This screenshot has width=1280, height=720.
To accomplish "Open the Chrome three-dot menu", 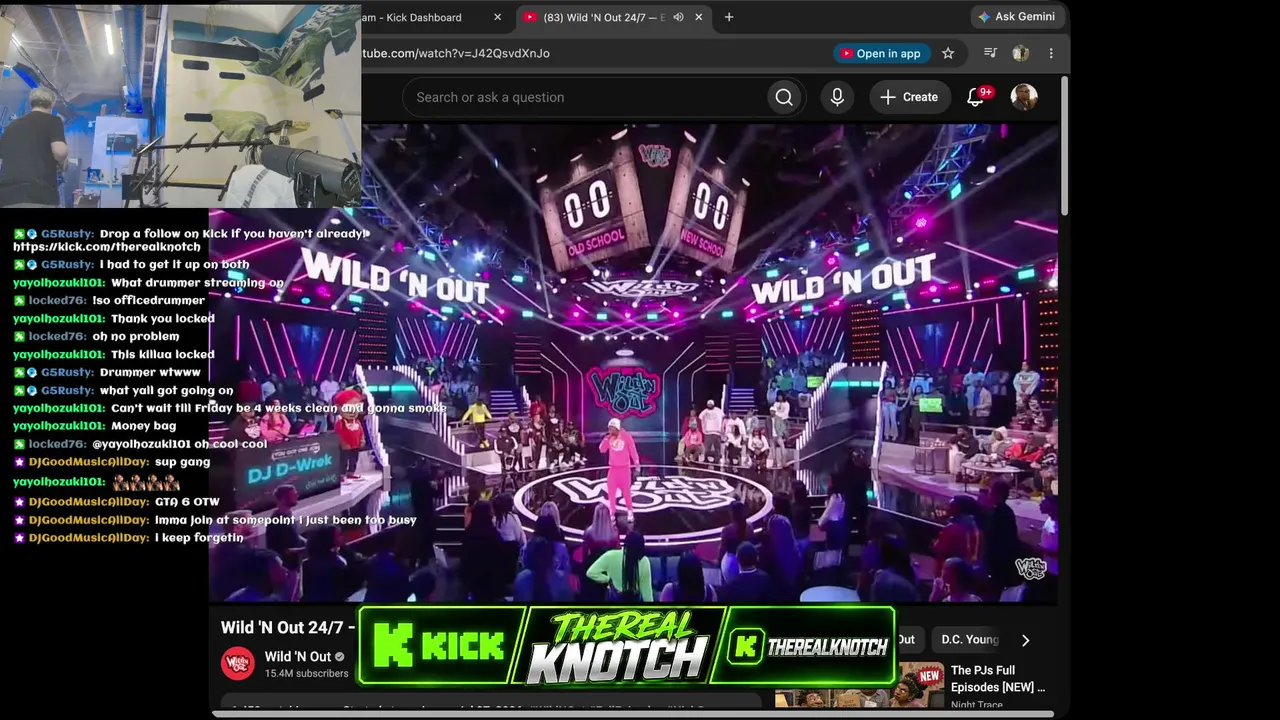I will point(1051,54).
